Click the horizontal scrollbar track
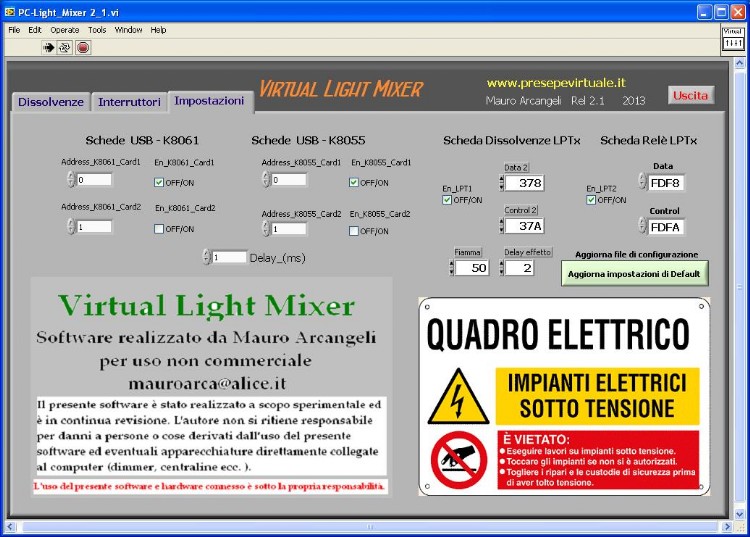This screenshot has width=750, height=537. 369,526
